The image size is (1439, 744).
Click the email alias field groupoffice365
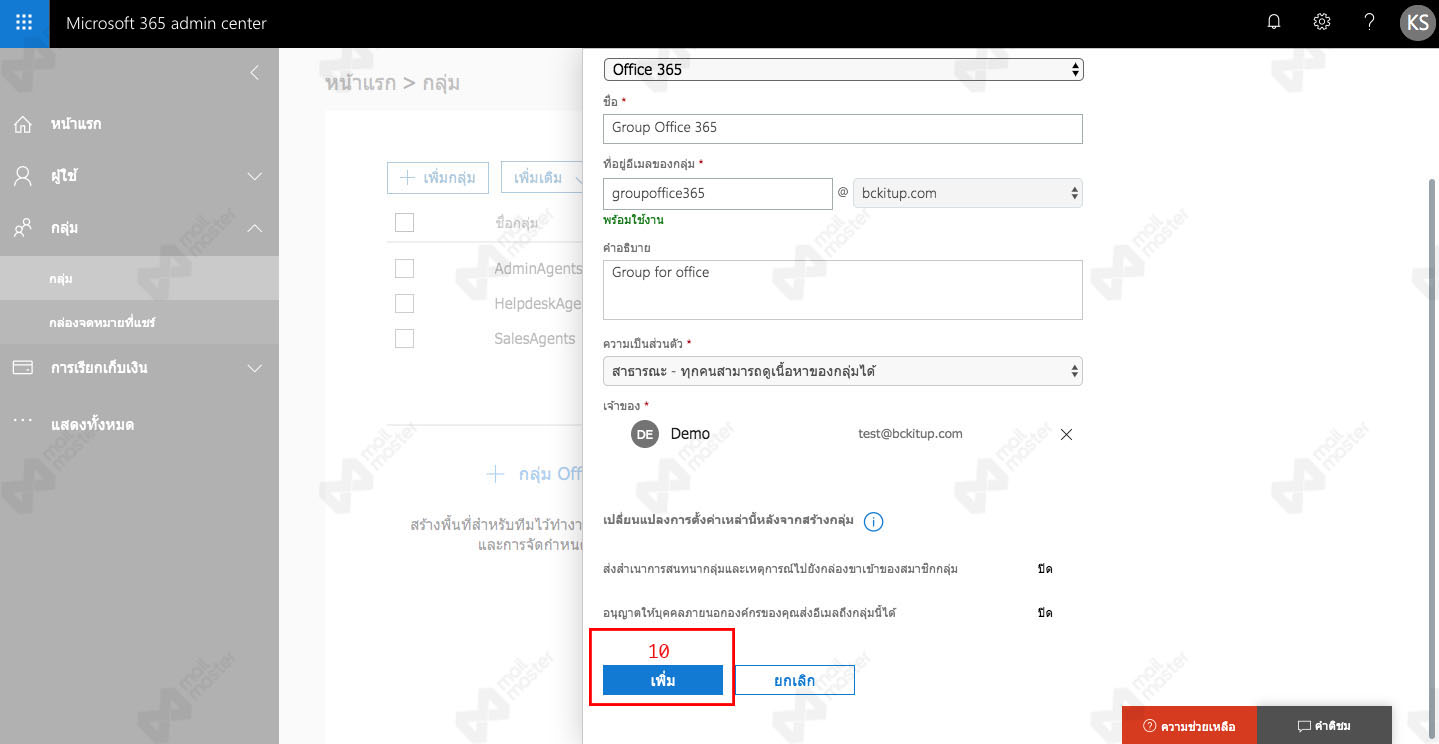(x=718, y=194)
